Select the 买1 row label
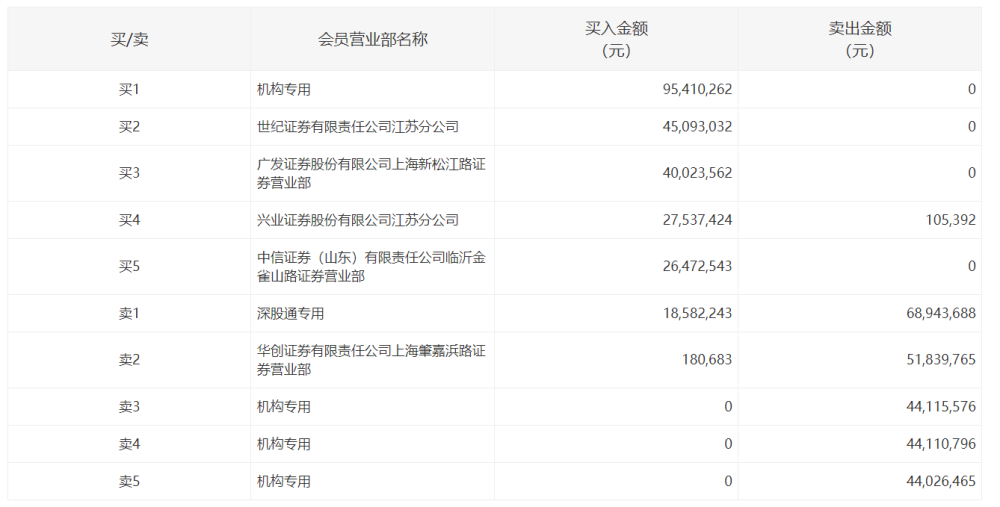The width and height of the screenshot is (1000, 507). pos(129,89)
